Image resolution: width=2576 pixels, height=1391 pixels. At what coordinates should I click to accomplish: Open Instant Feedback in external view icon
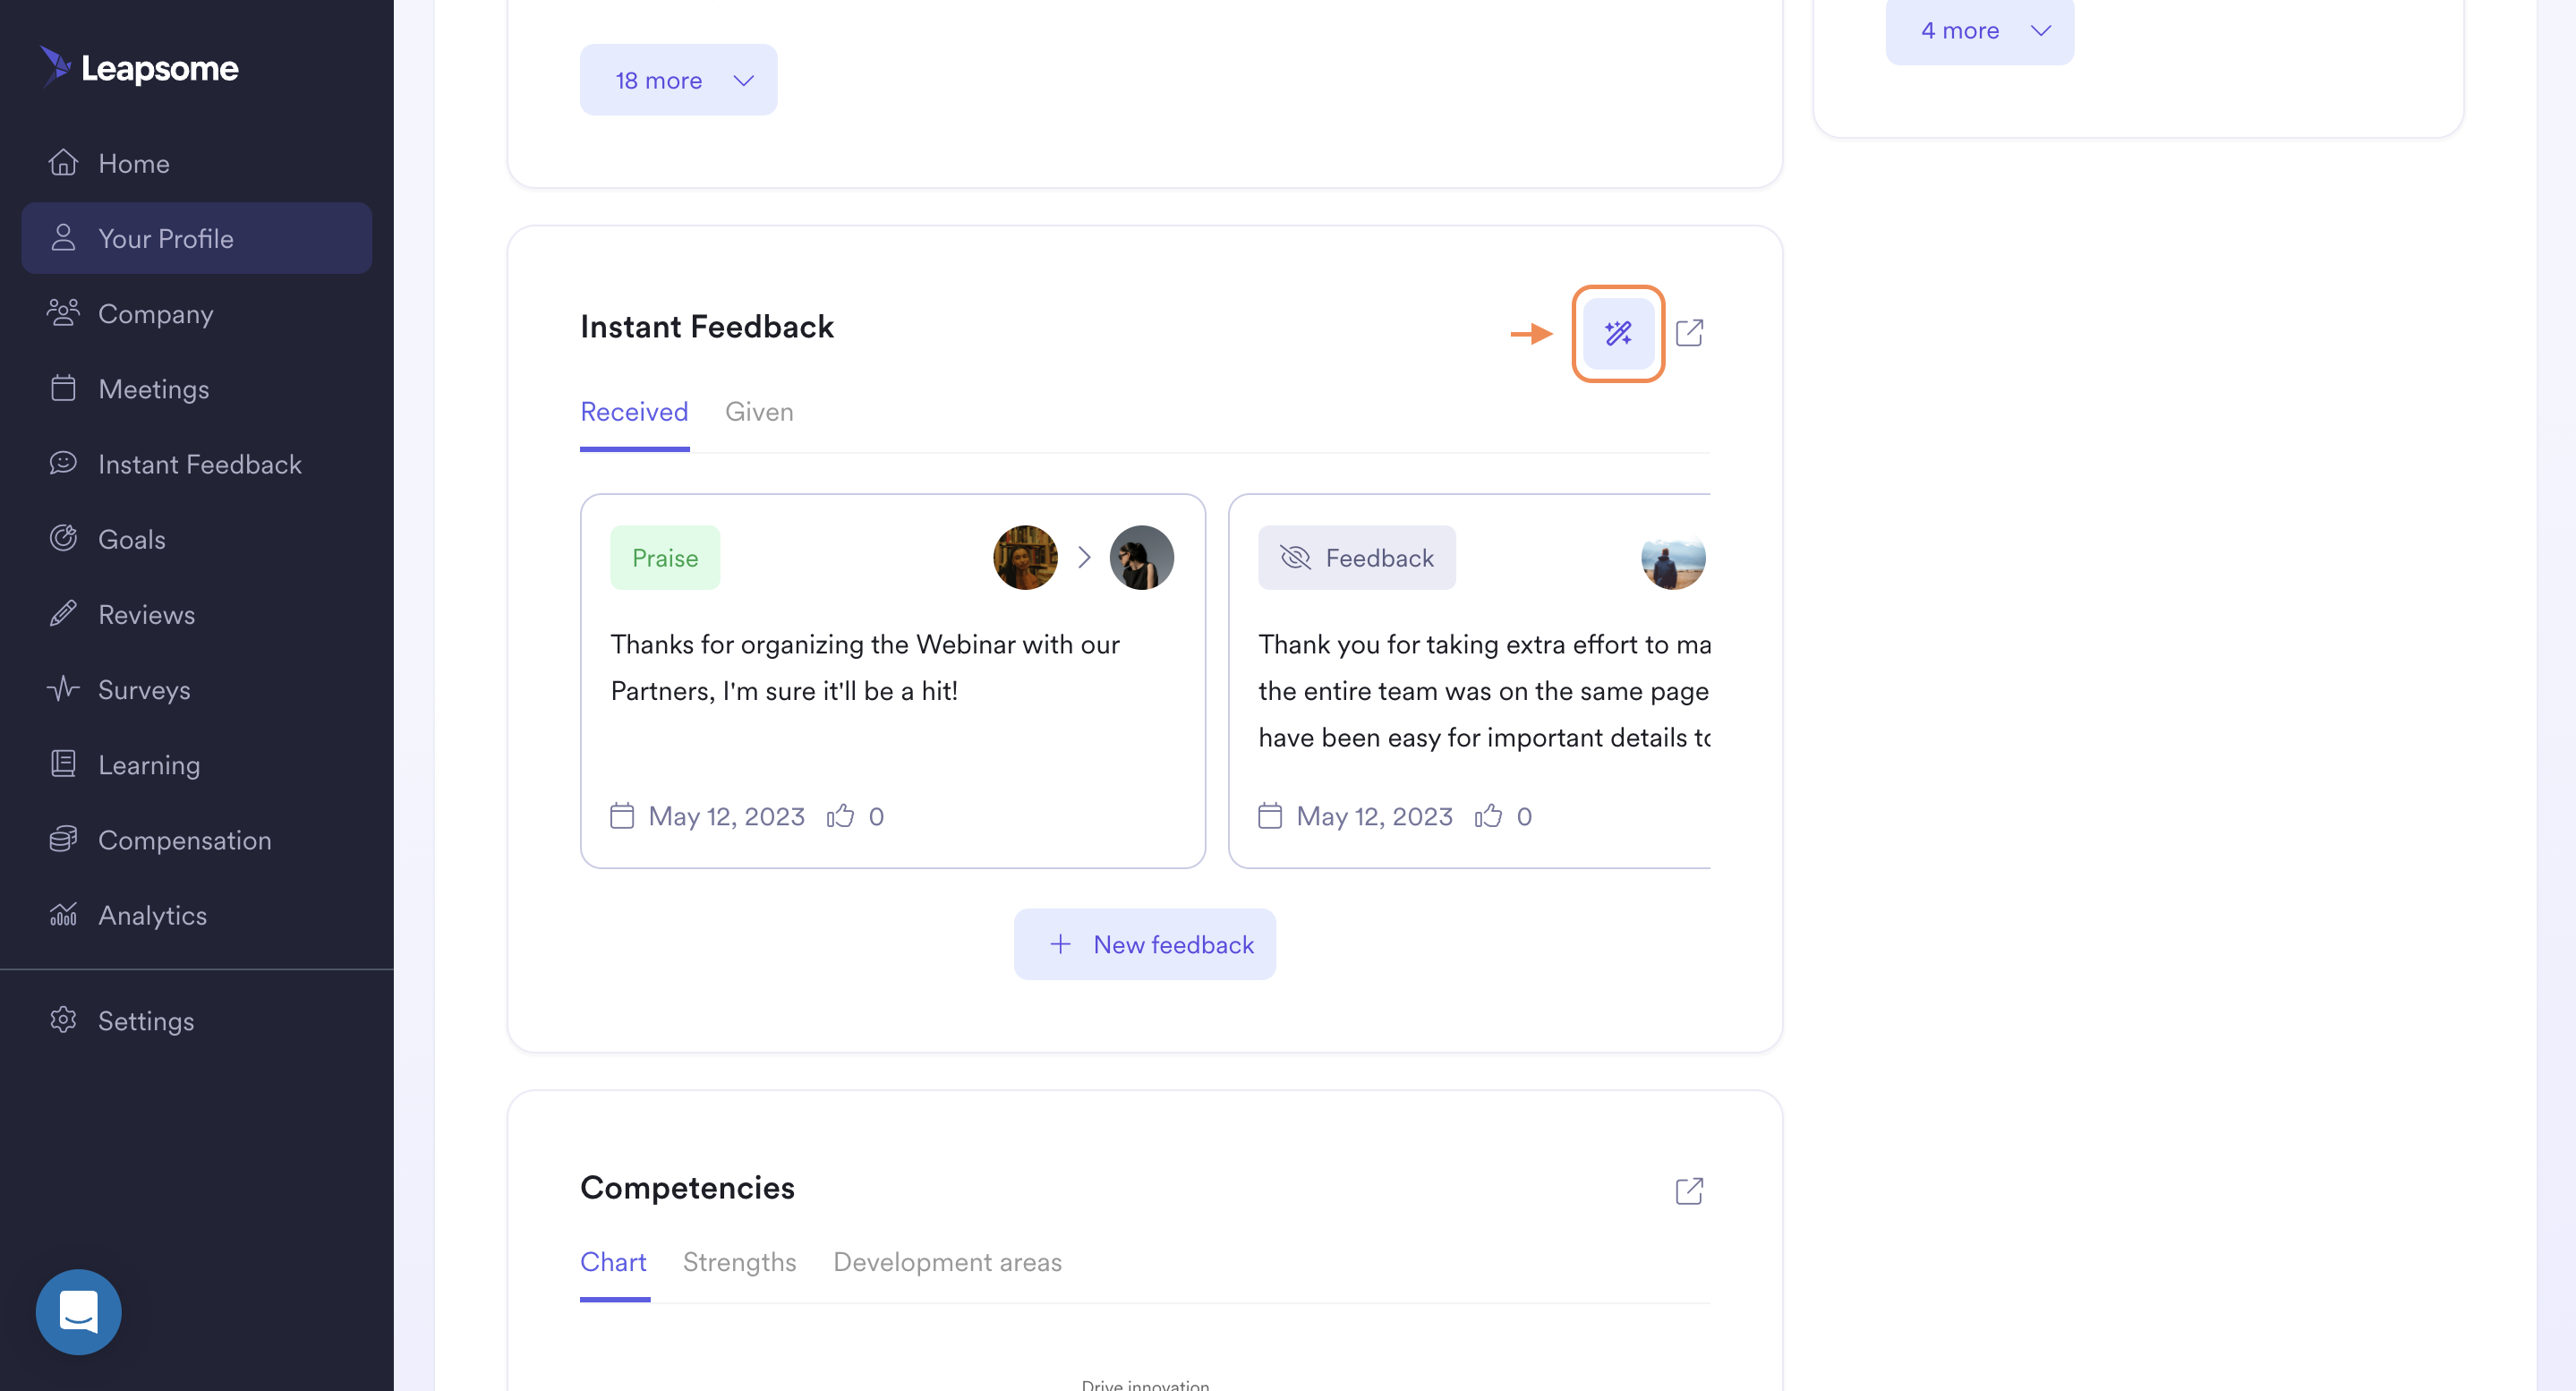1688,333
